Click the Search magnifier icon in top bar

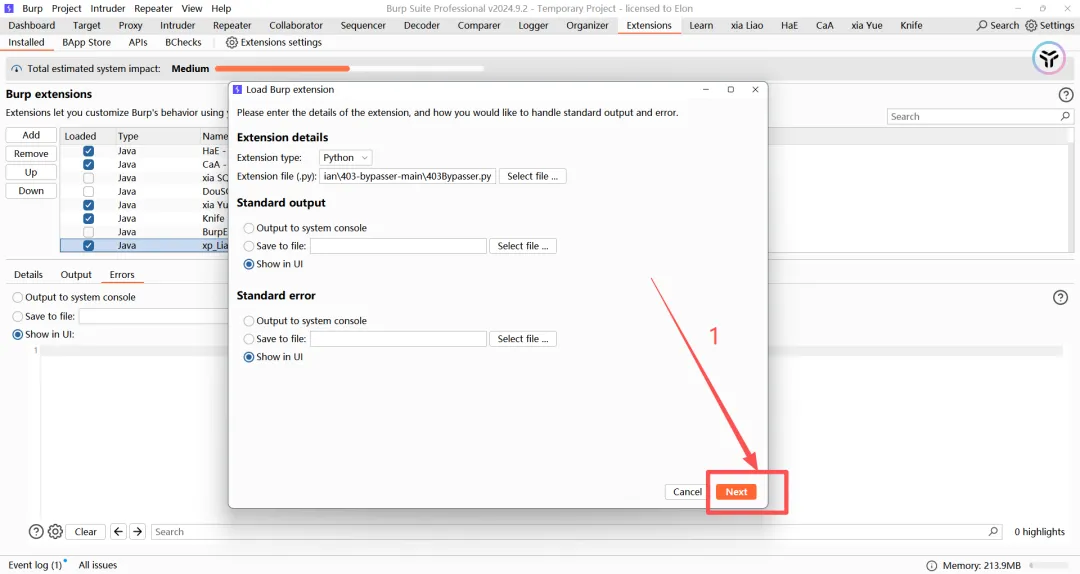tap(982, 25)
